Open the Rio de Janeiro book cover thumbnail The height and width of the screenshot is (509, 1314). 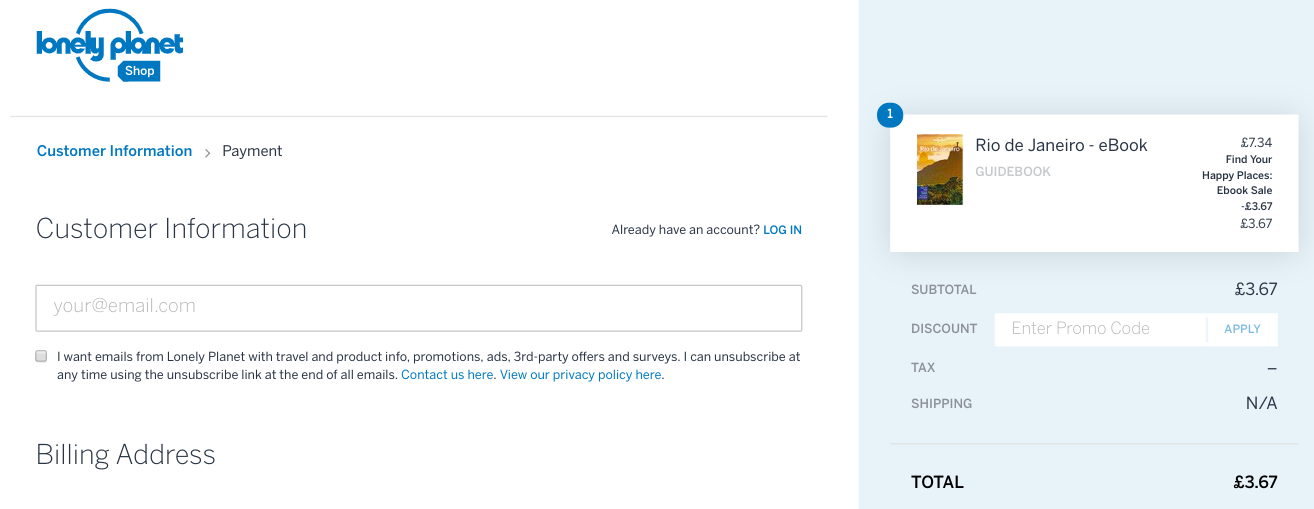coord(939,169)
